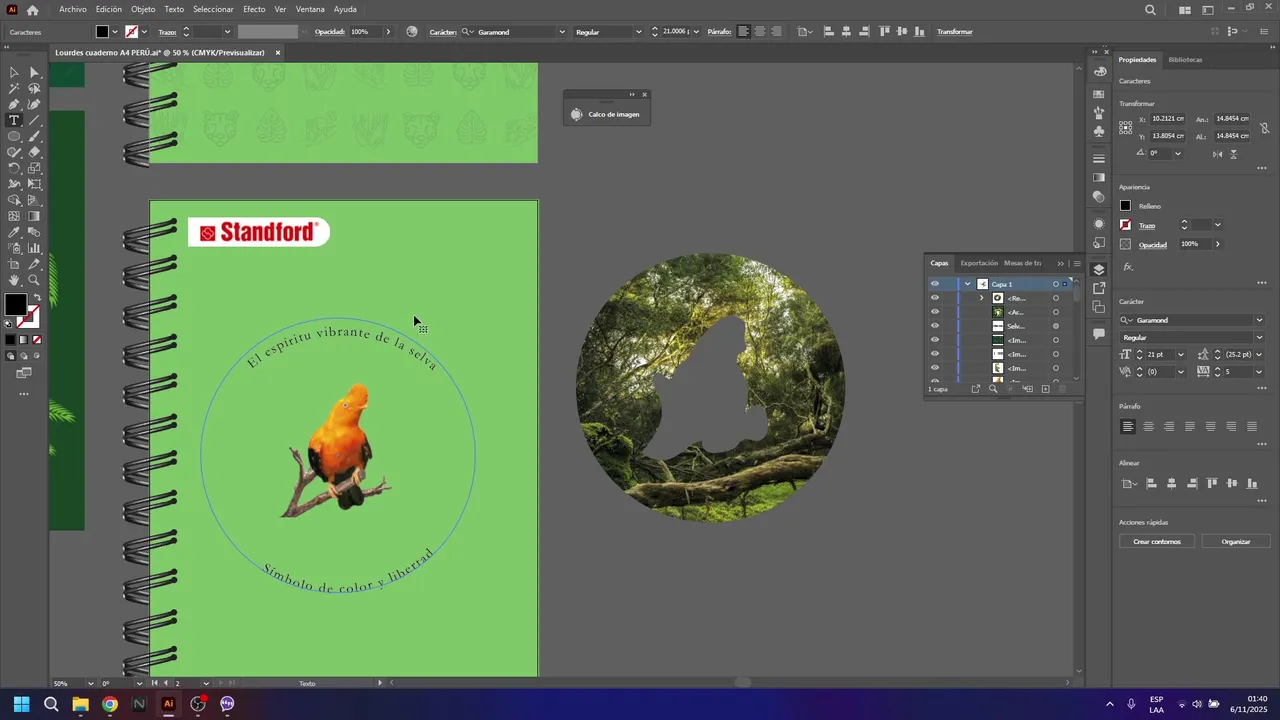Click the fx effects icon
The image size is (1280, 720).
(x=1128, y=267)
